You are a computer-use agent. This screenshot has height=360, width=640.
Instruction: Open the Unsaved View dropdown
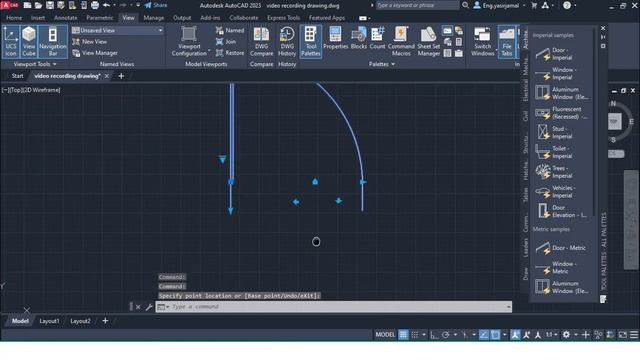point(160,30)
